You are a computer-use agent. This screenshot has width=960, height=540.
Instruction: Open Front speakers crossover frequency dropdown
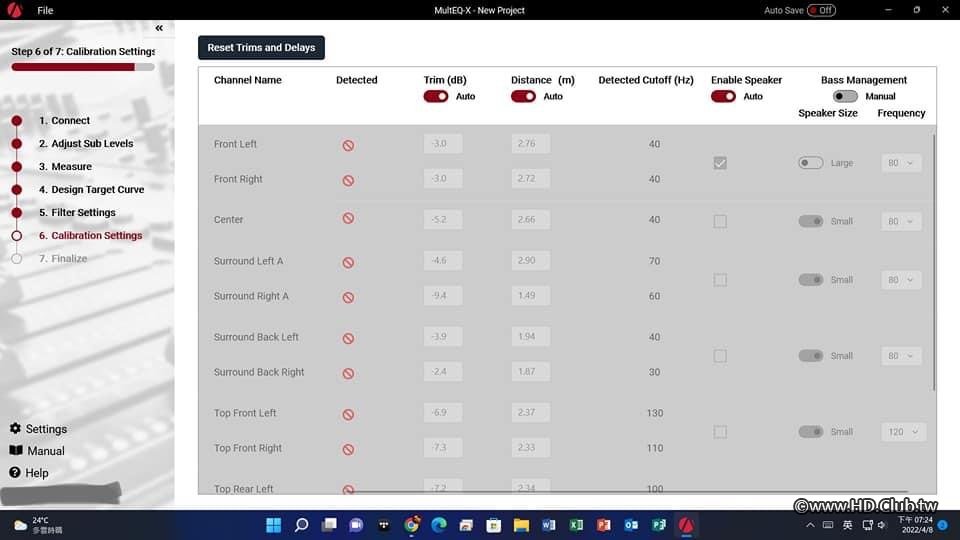pos(901,163)
